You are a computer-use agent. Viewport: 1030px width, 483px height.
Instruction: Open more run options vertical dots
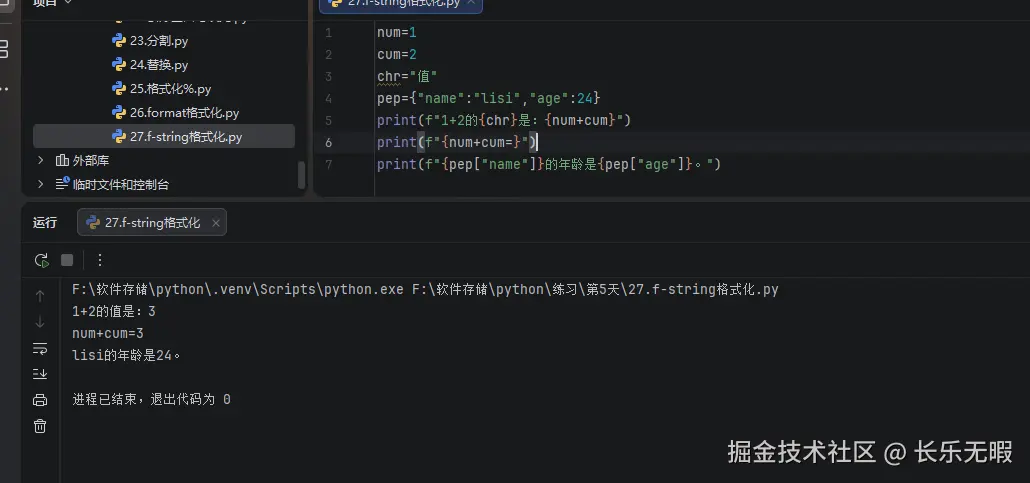pyautogui.click(x=100, y=260)
